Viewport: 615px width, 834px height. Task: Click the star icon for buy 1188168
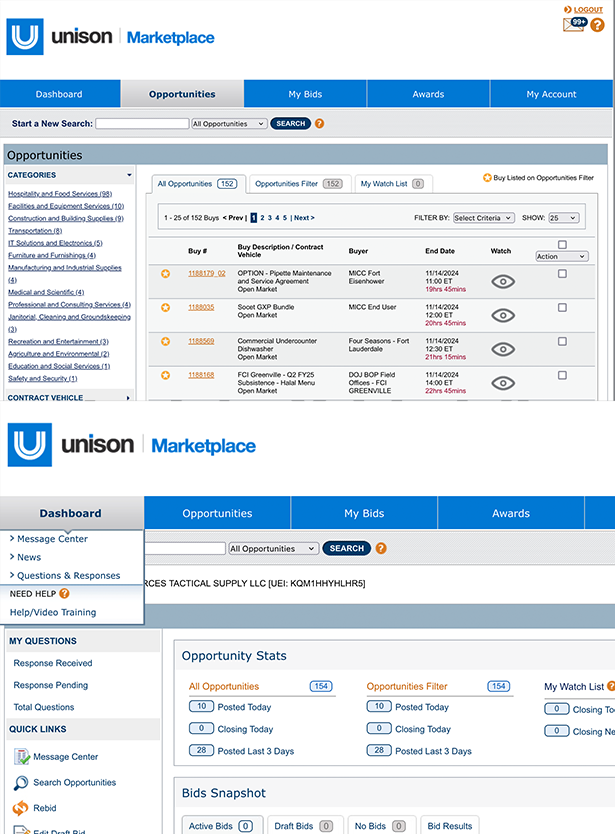click(165, 376)
